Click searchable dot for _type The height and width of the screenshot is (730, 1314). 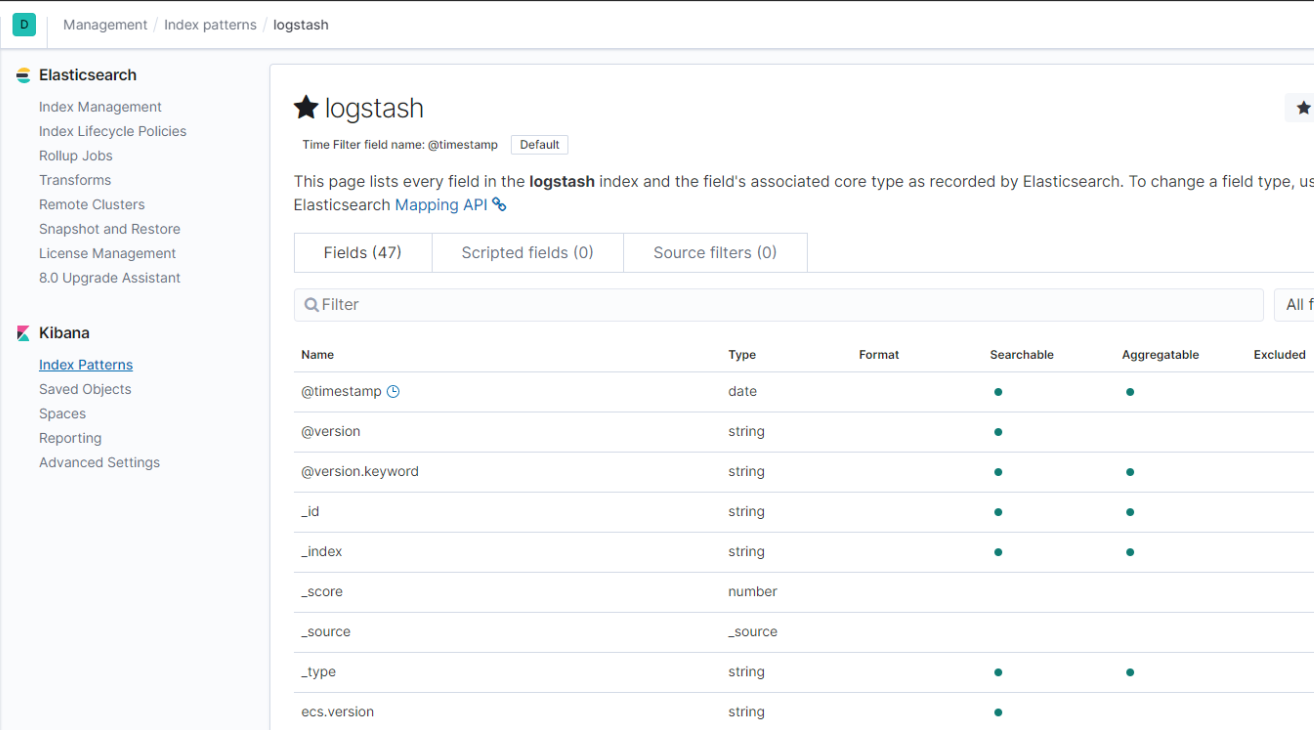coord(998,672)
